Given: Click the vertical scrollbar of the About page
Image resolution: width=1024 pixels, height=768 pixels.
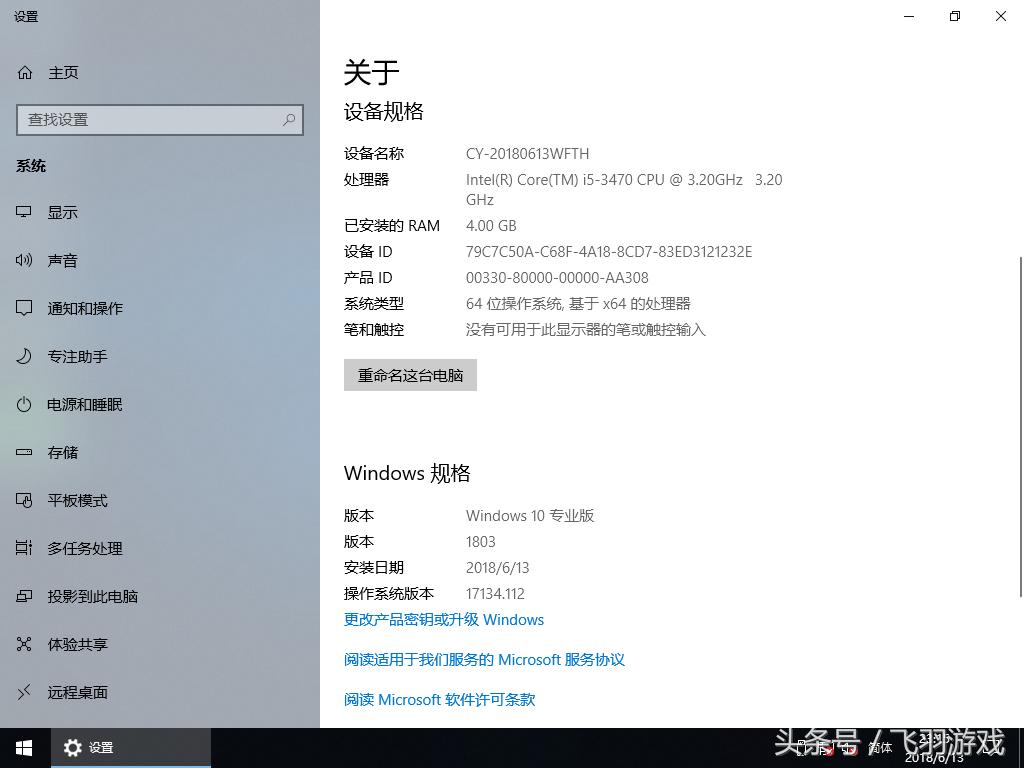Looking at the screenshot, I should click(1021, 428).
